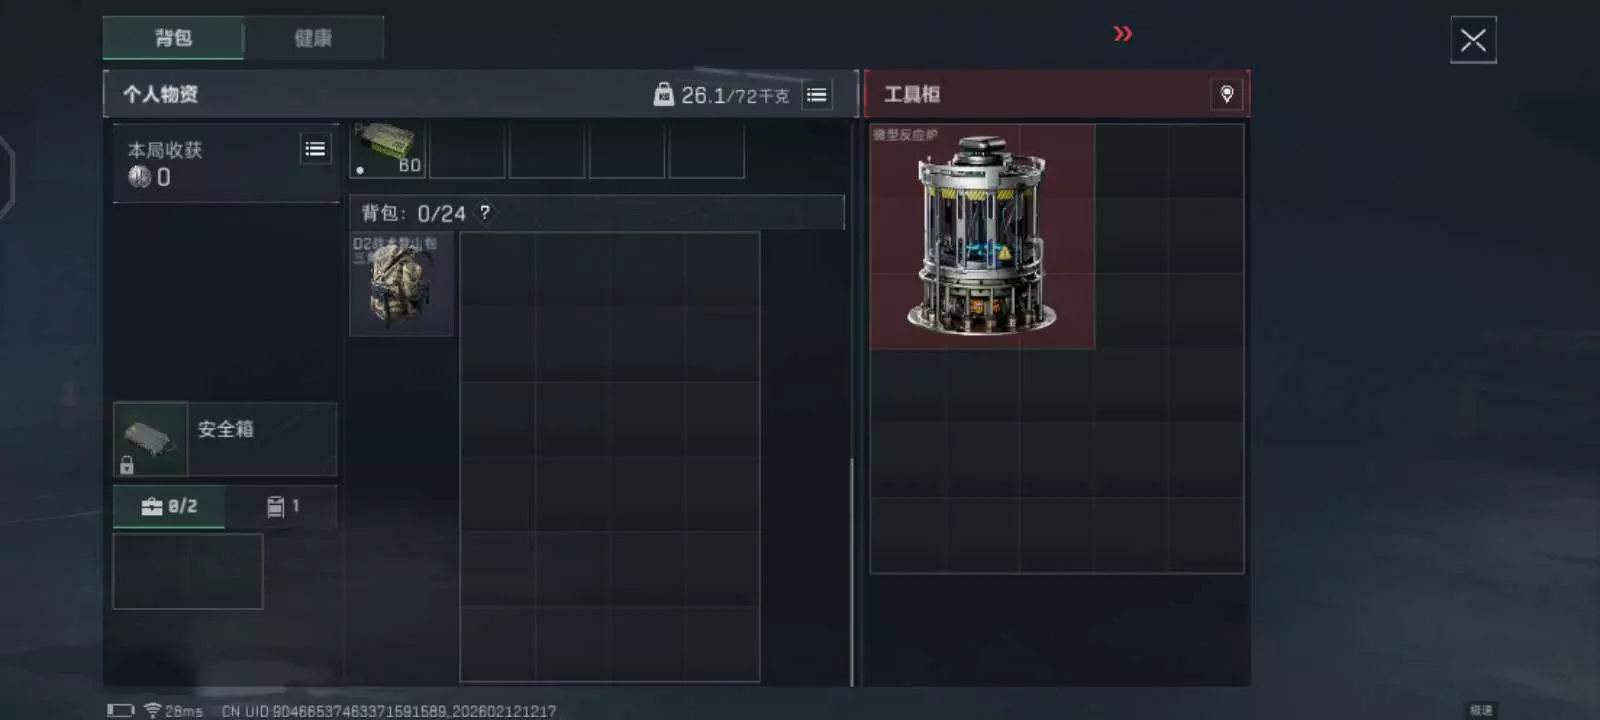Select the ammo box with 60 count
The image size is (1600, 720).
pyautogui.click(x=388, y=150)
